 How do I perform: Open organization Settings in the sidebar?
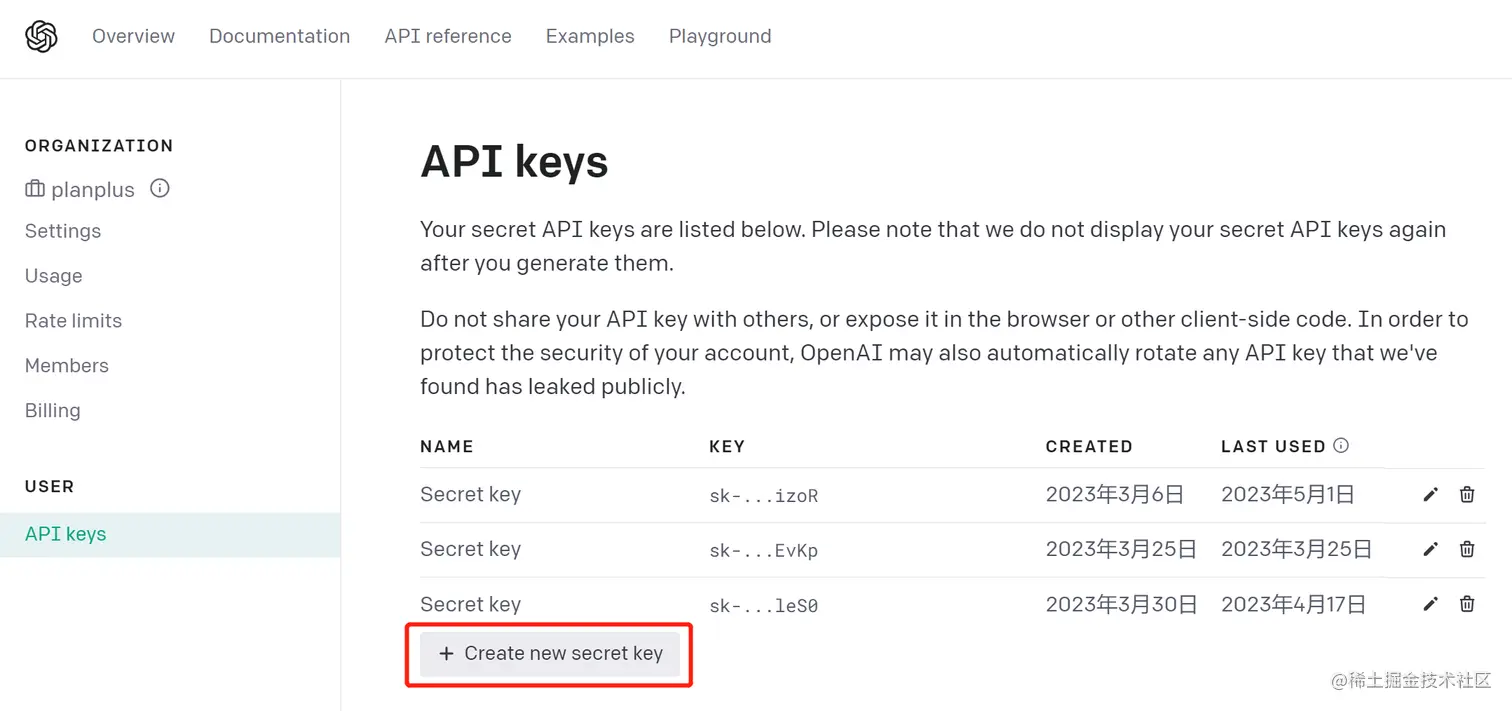click(63, 231)
